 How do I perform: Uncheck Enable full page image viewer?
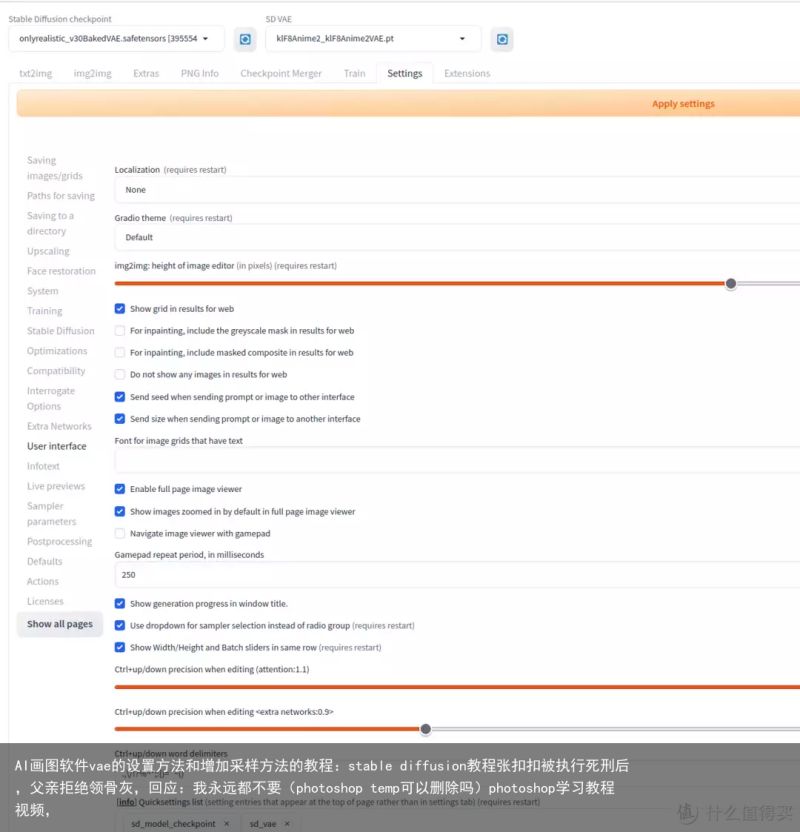[120, 489]
